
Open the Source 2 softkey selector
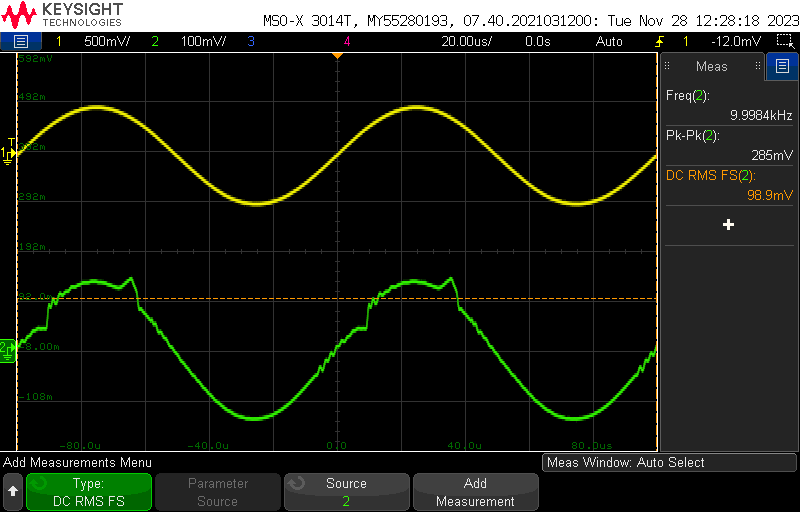[346, 492]
